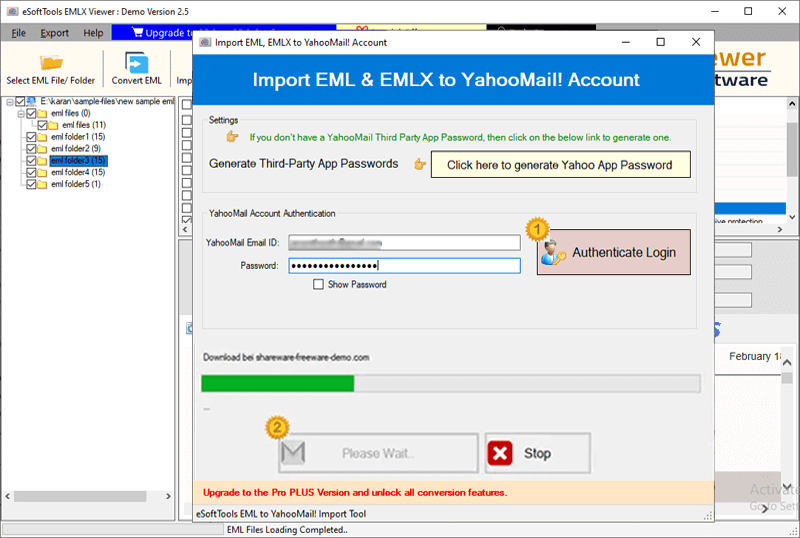The height and width of the screenshot is (538, 800).
Task: Click Authenticate Login button
Action: click(614, 252)
